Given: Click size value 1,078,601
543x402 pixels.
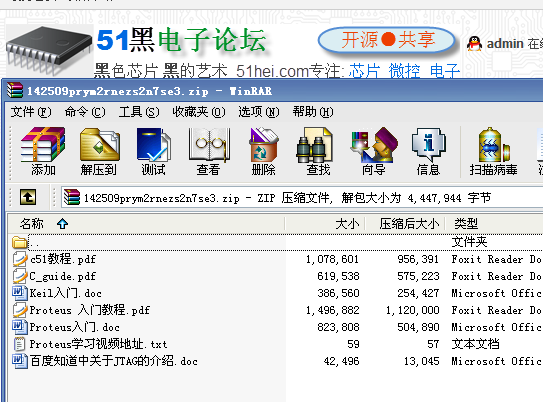Looking at the screenshot, I should tap(332, 259).
